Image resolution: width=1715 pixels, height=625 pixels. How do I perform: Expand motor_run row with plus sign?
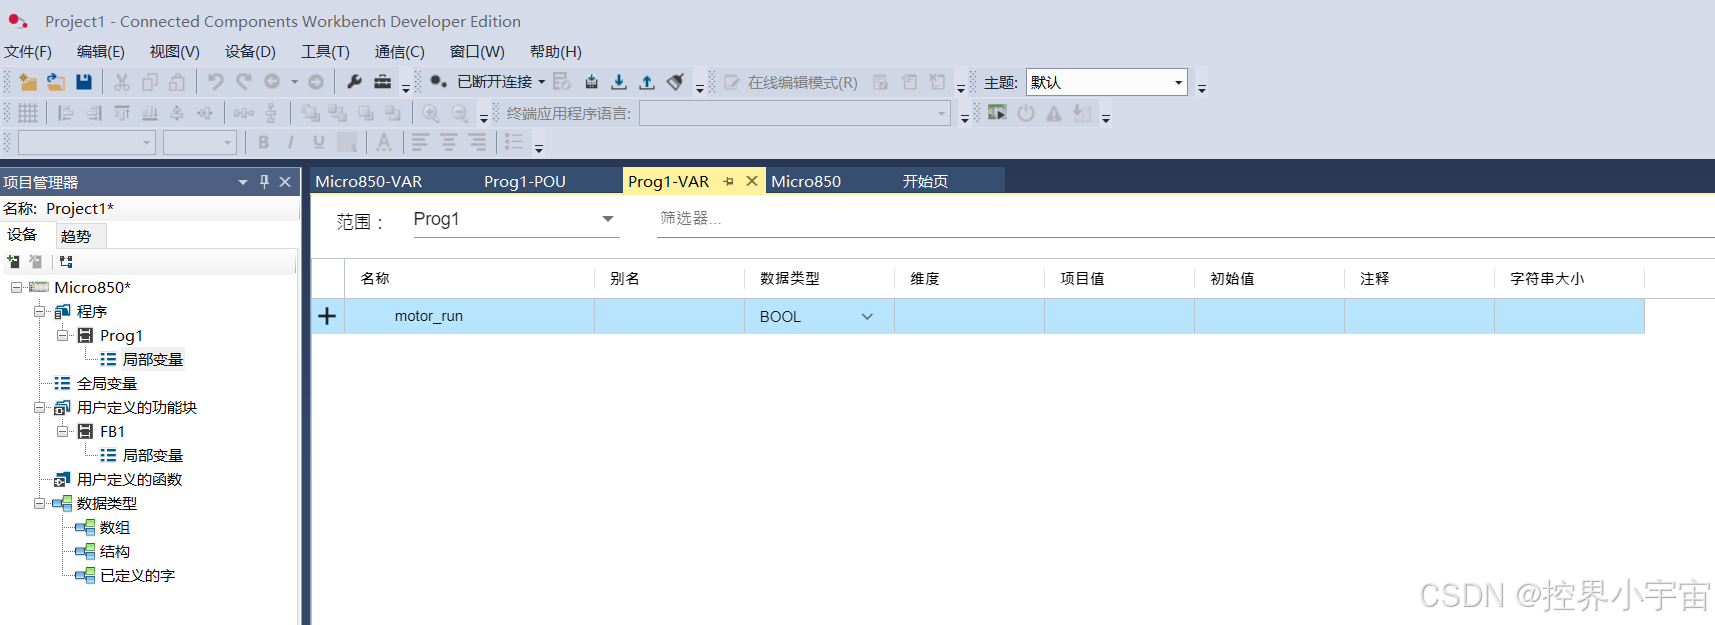pyautogui.click(x=327, y=316)
